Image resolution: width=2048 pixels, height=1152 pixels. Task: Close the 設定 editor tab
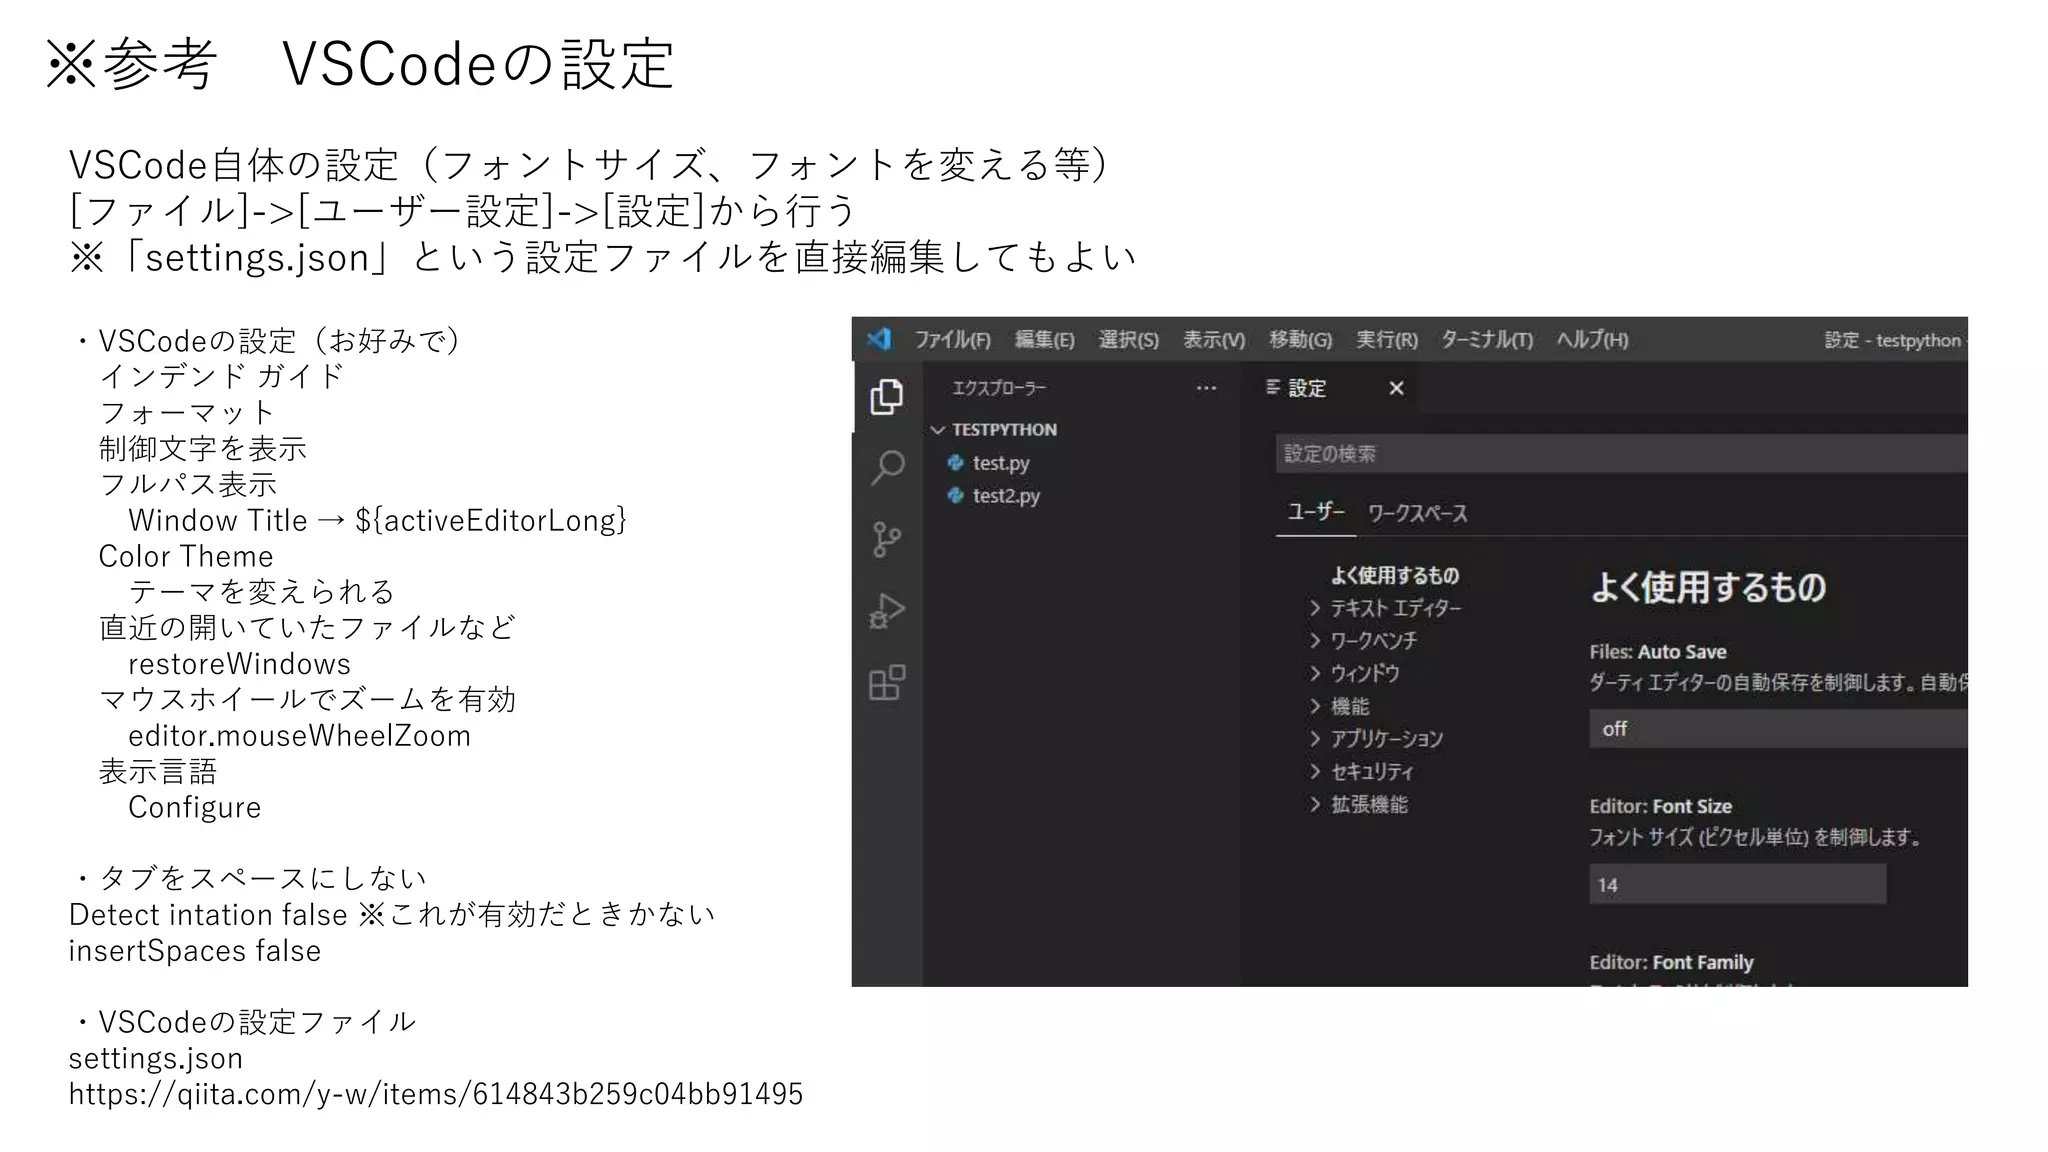[1396, 388]
